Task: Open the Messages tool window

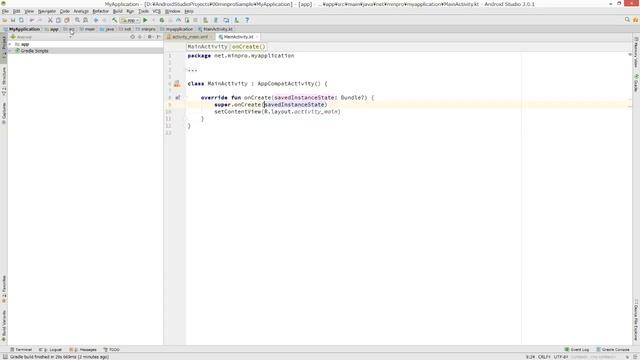Action: coord(83,350)
